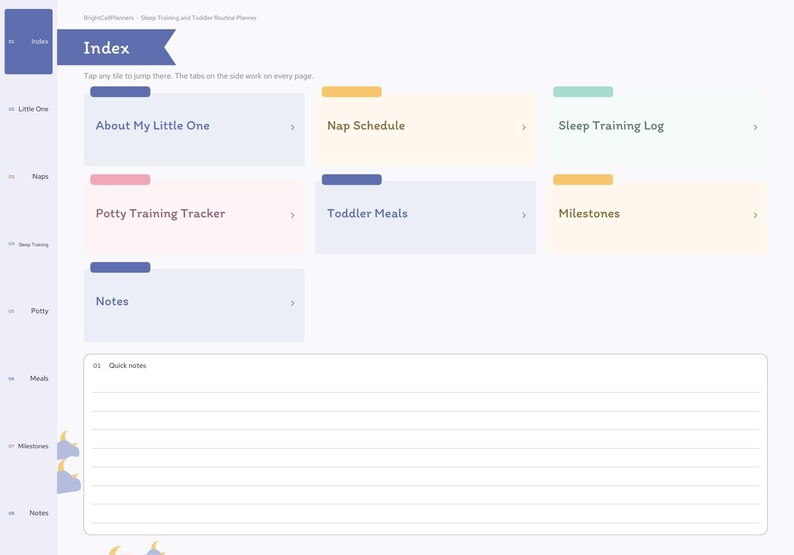The height and width of the screenshot is (555, 794).
Task: Click the Sleep Training and Toddler Routine Planner breadcrumb
Action: point(198,18)
